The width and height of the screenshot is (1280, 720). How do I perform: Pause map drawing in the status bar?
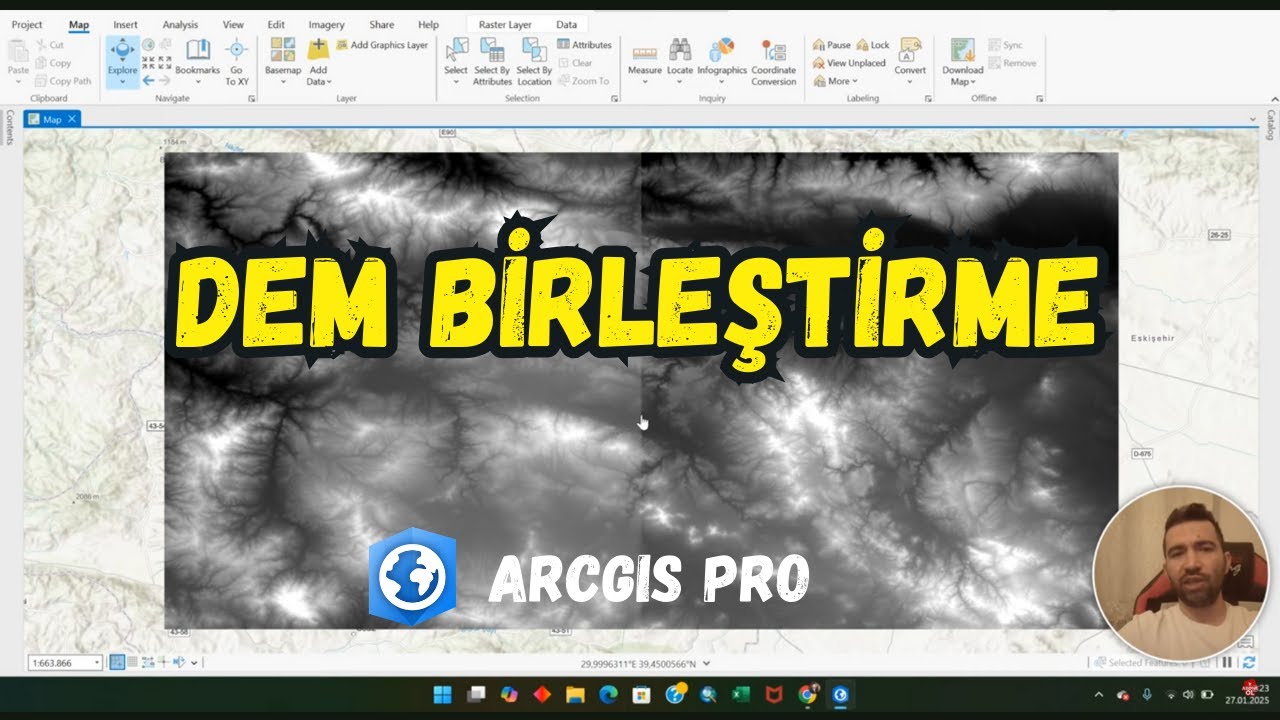[x=1228, y=662]
